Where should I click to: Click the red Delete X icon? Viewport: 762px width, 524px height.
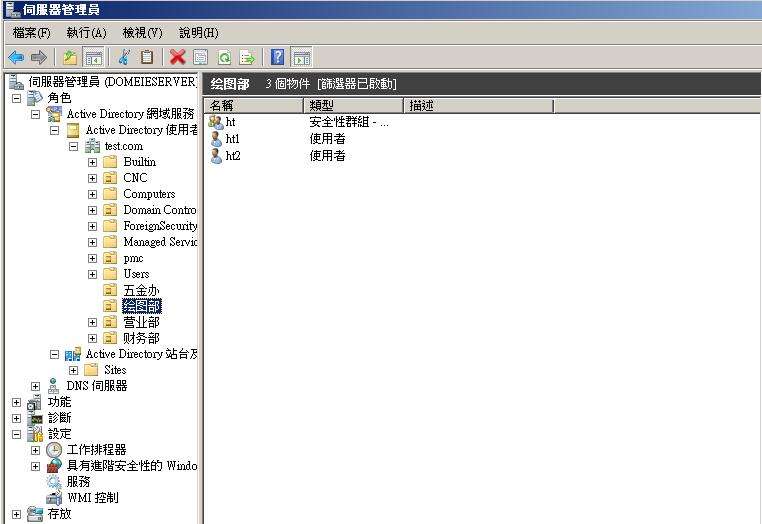pyautogui.click(x=177, y=57)
